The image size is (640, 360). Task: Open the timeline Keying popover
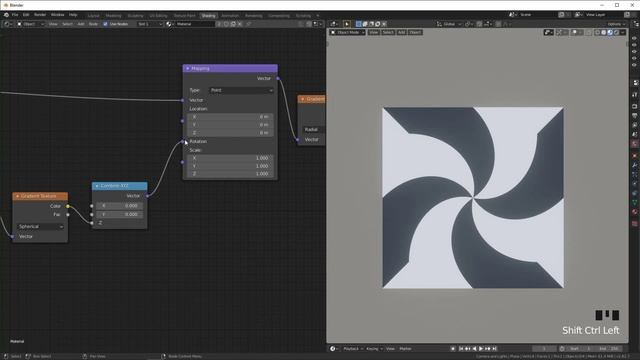(374, 349)
